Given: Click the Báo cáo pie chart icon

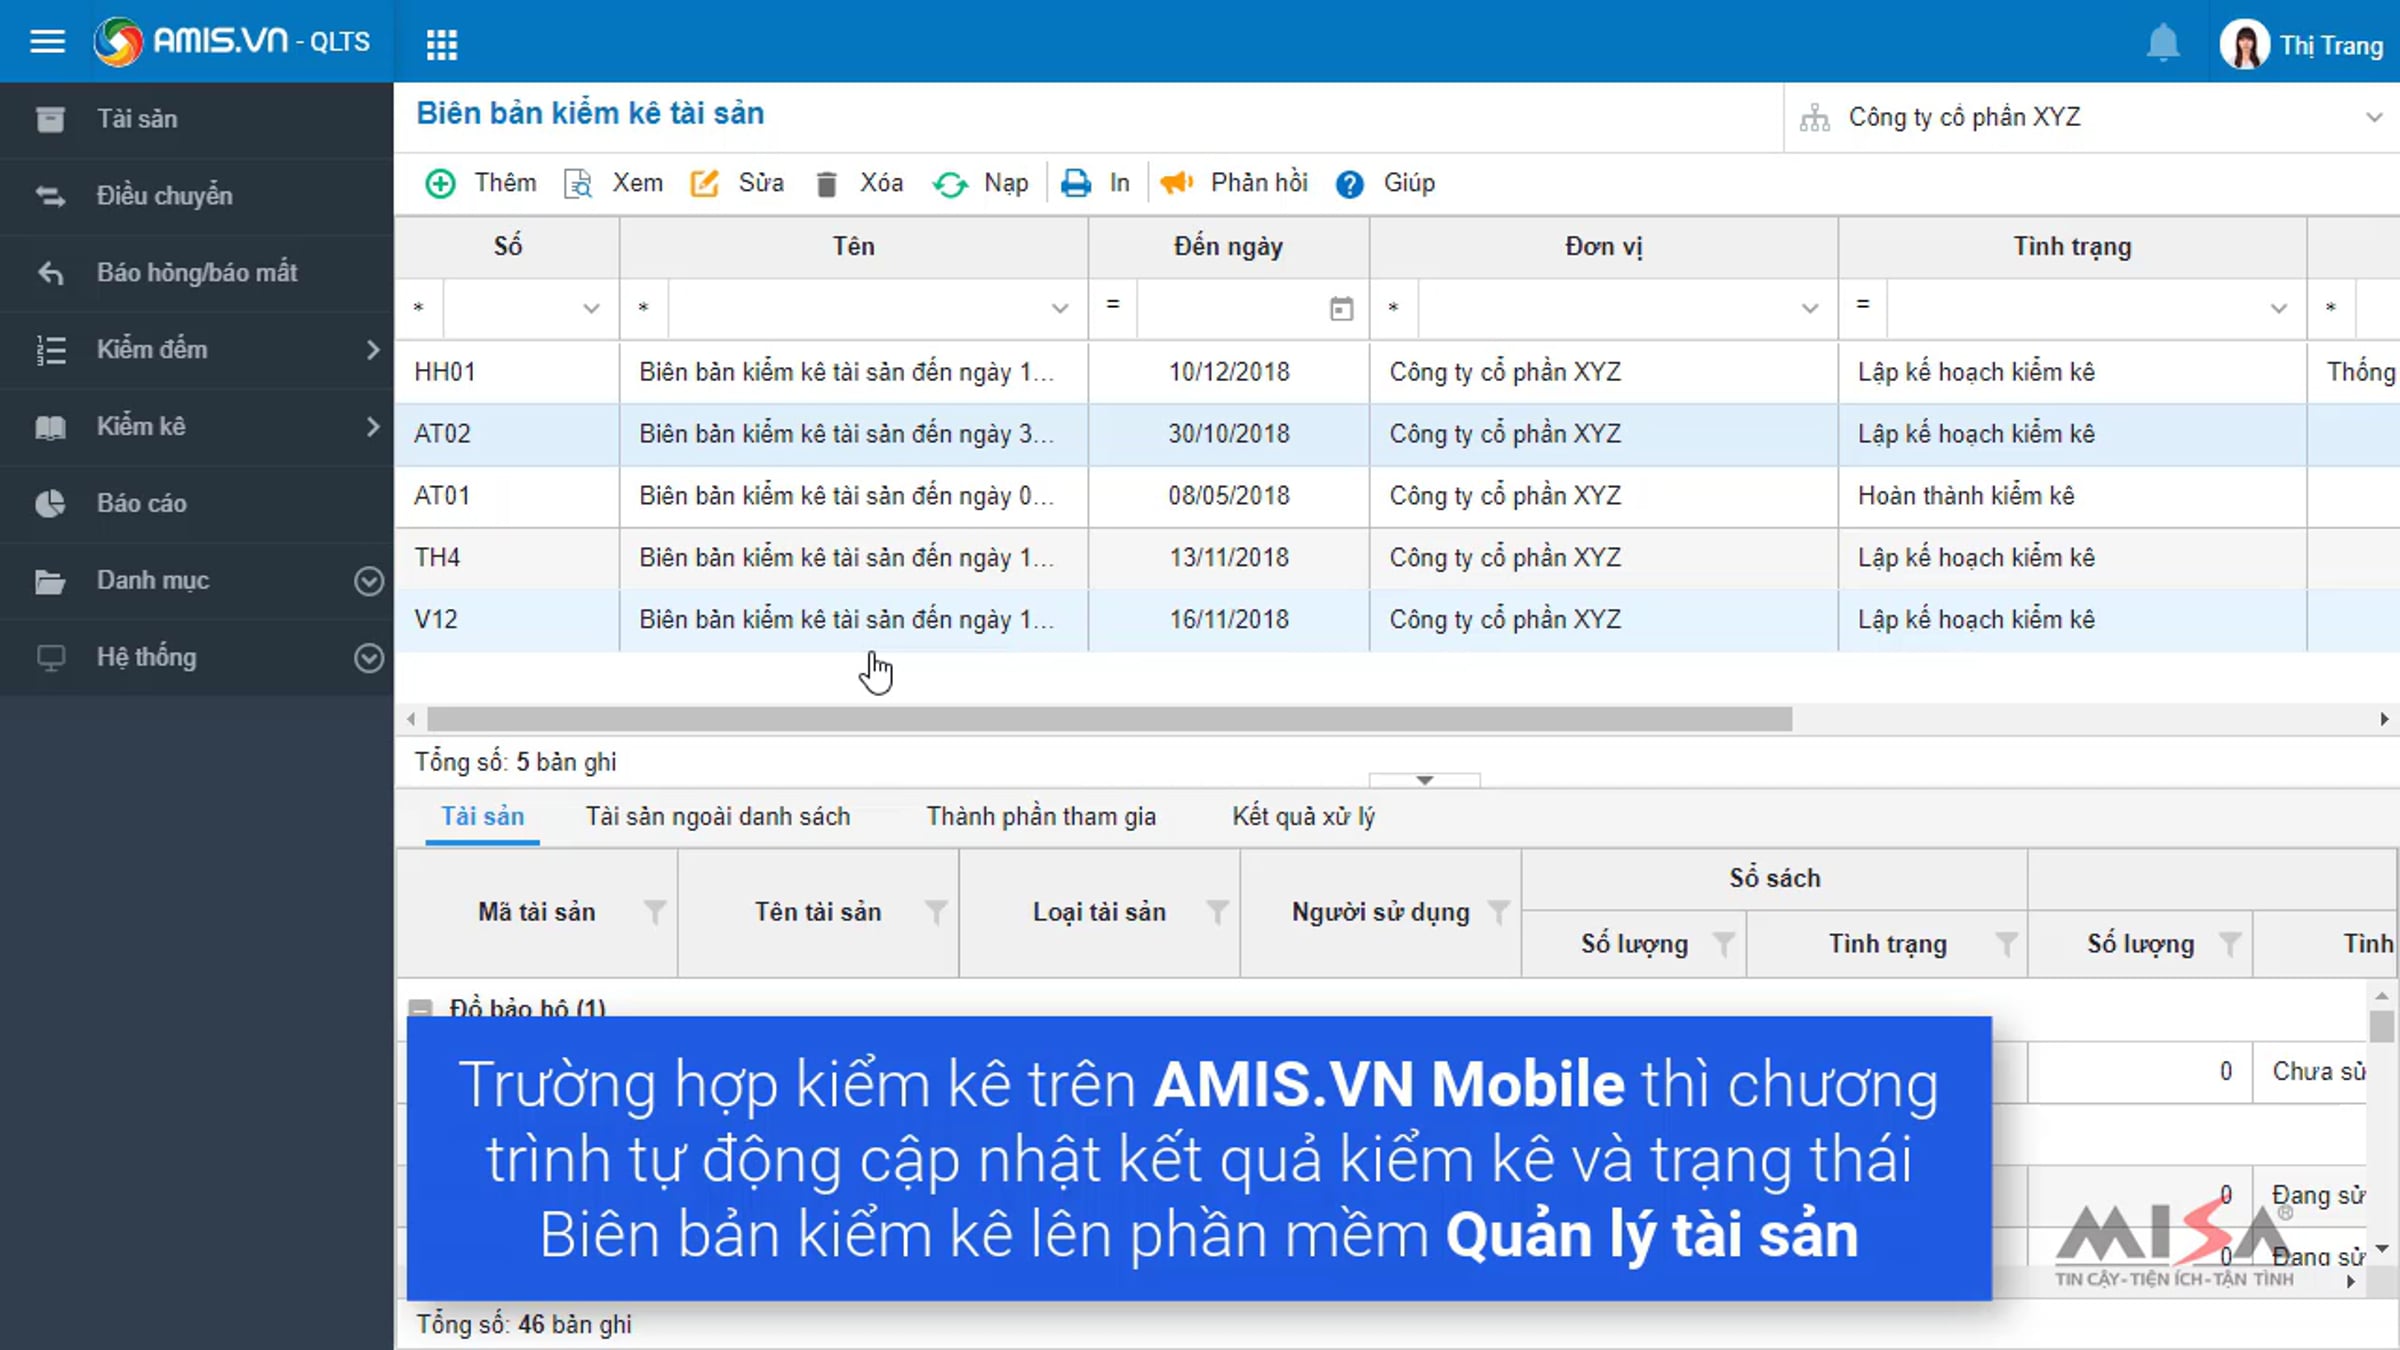Looking at the screenshot, I should 50,503.
